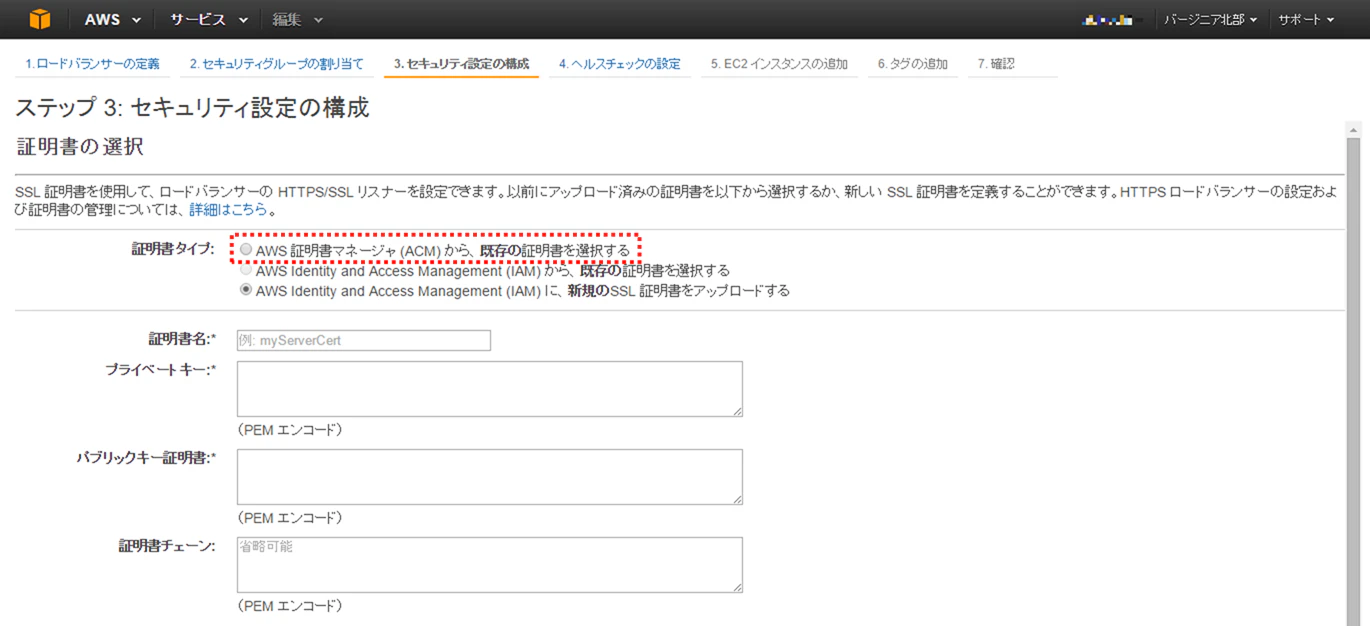This screenshot has width=1370, height=626.
Task: Click the vertical scrollbar thumb
Action: [1354, 382]
